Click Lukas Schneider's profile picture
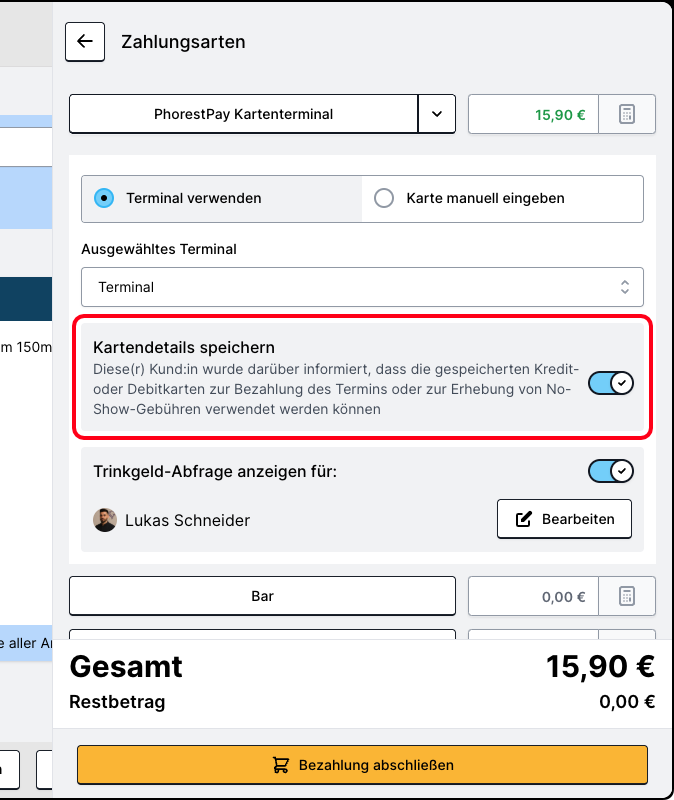Viewport: 674px width, 800px height. point(105,519)
